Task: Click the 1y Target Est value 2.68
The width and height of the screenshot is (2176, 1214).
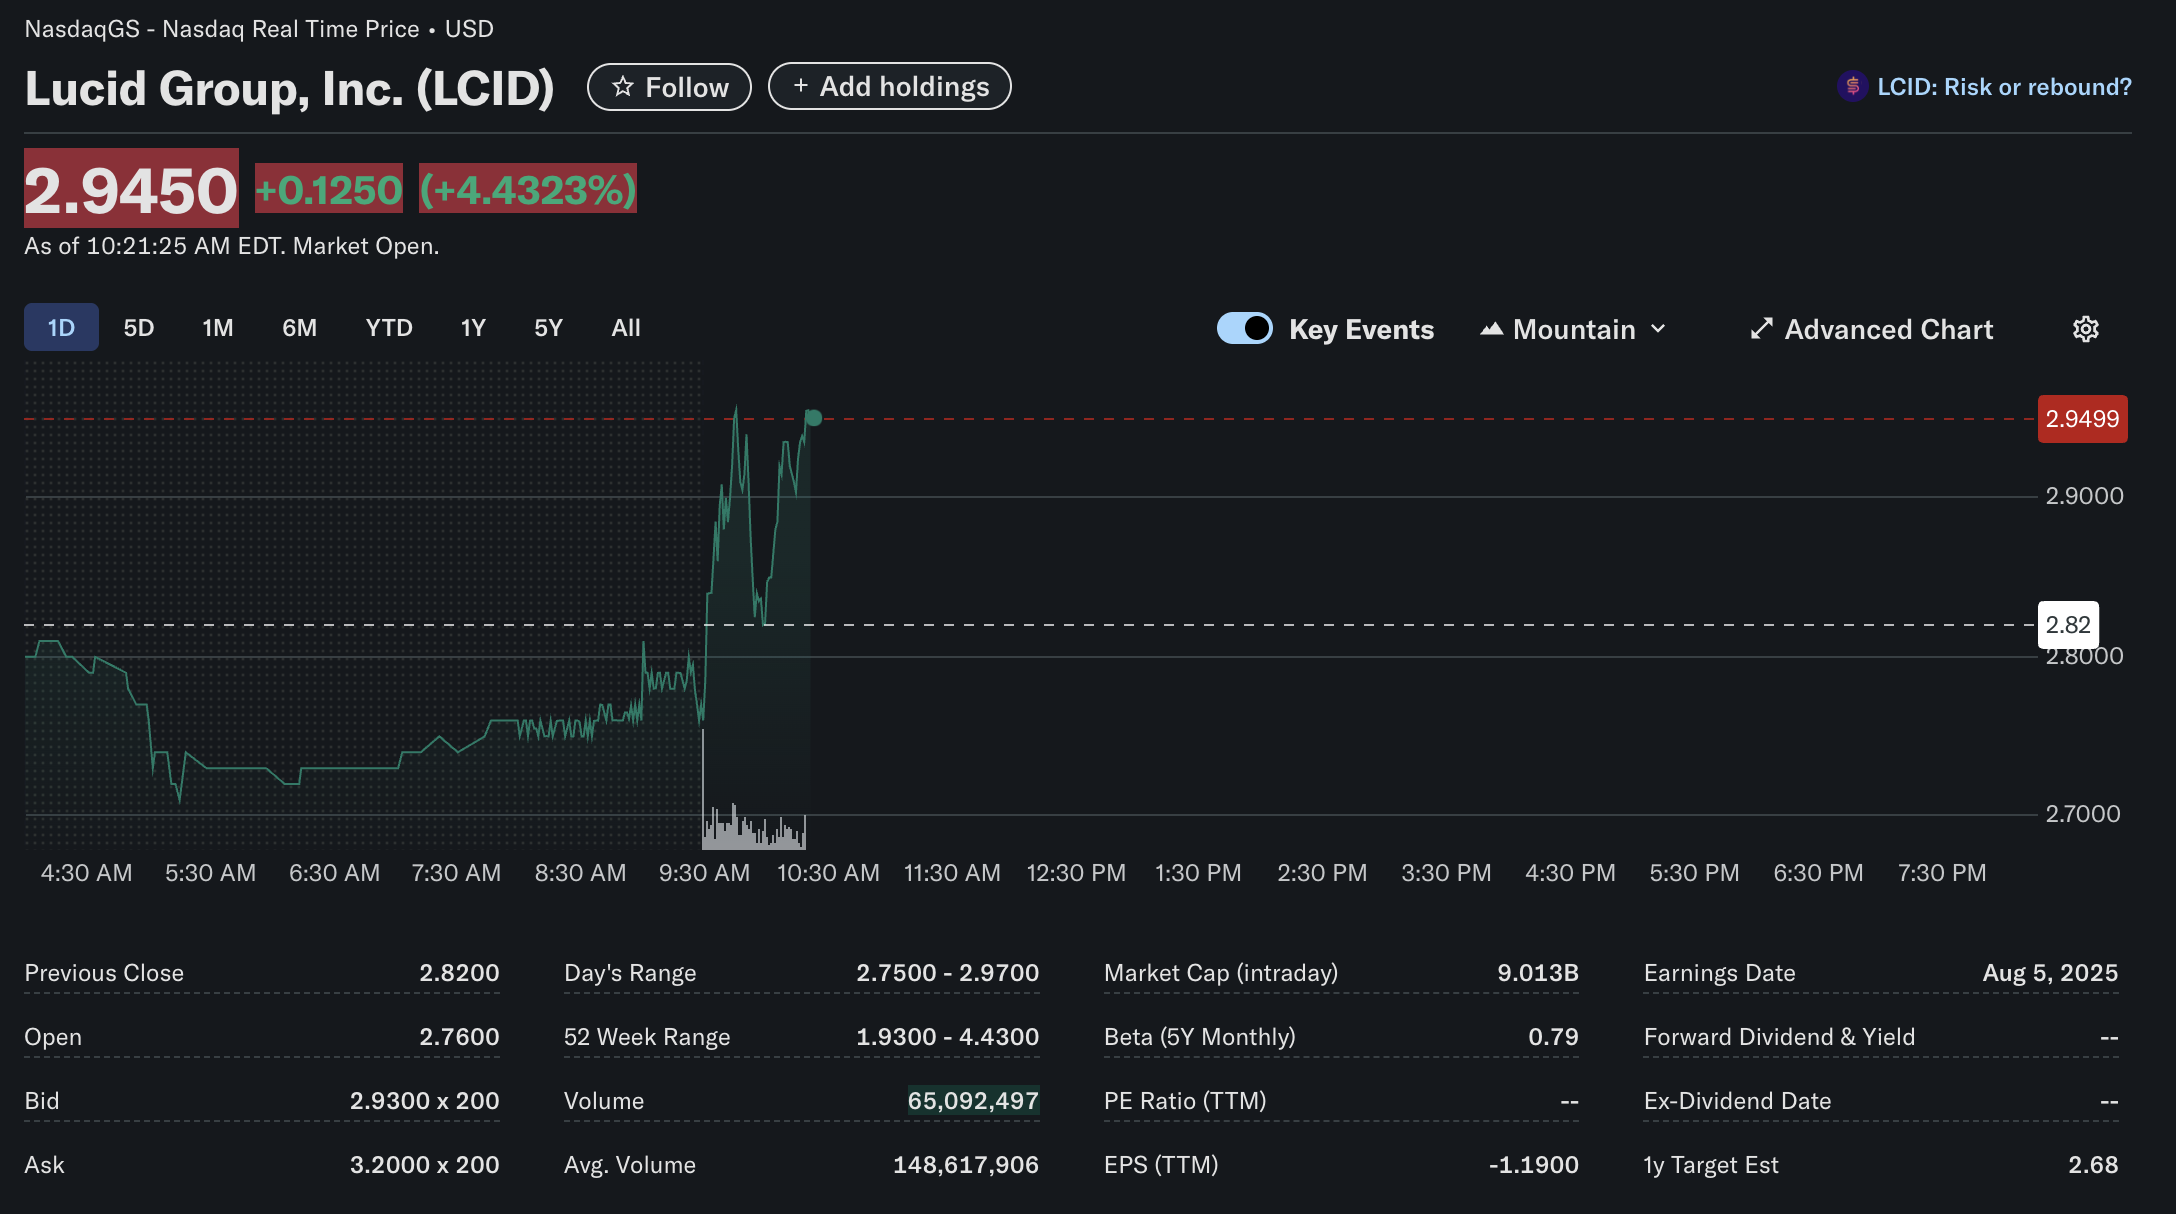Action: pyautogui.click(x=2093, y=1165)
